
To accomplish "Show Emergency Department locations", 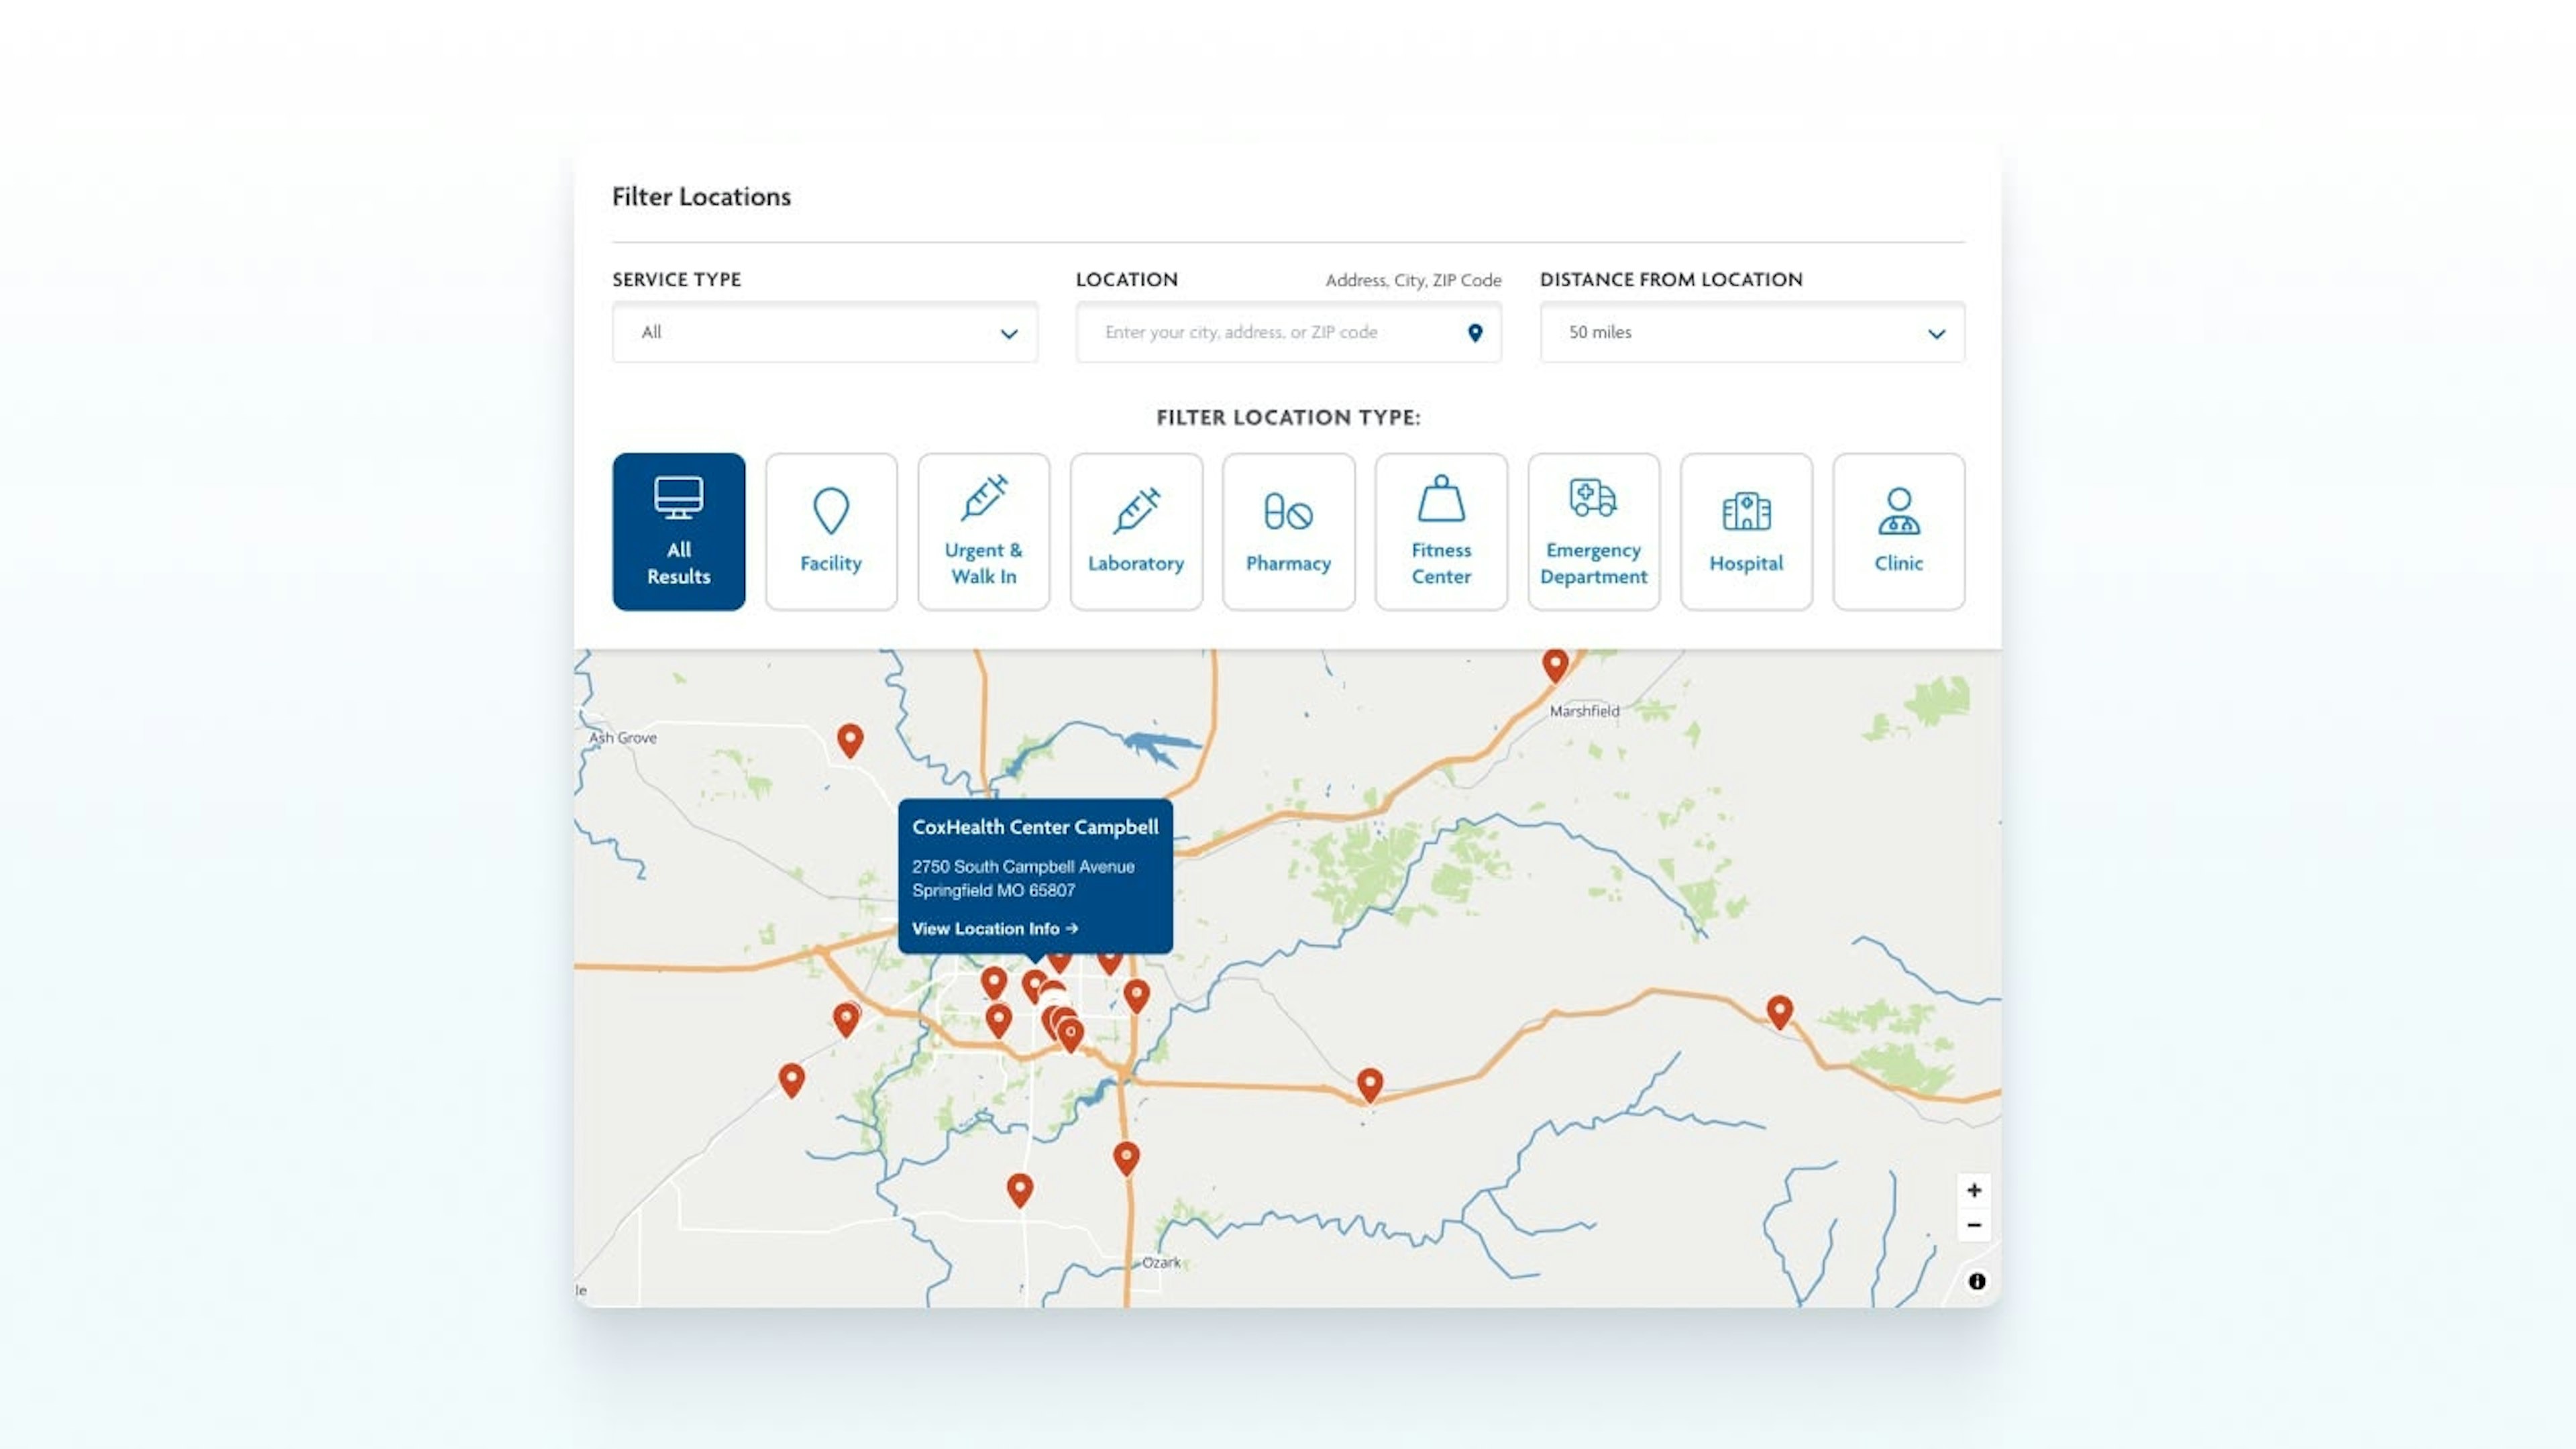I will pos(1593,531).
